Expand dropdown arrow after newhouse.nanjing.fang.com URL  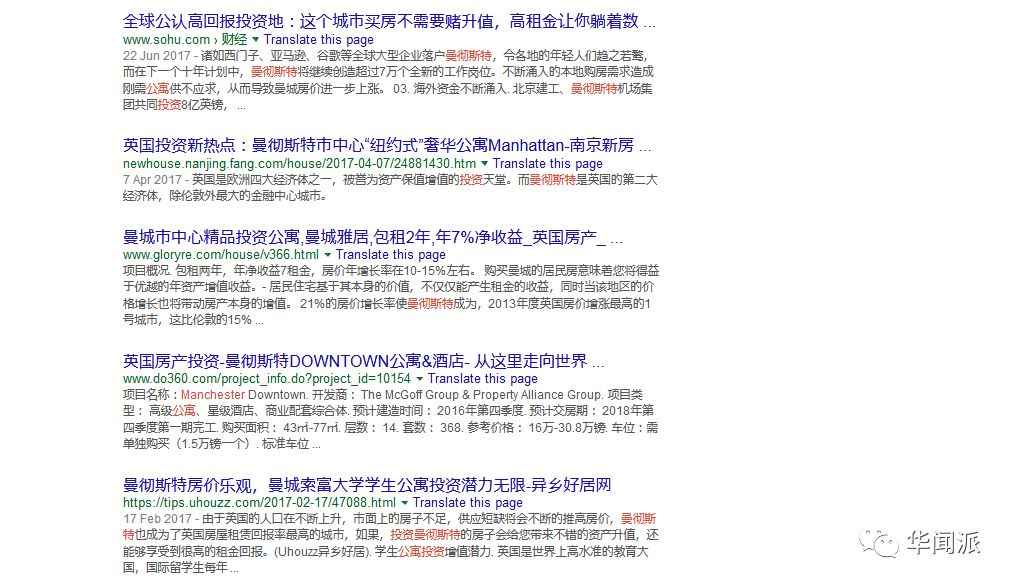pos(485,164)
